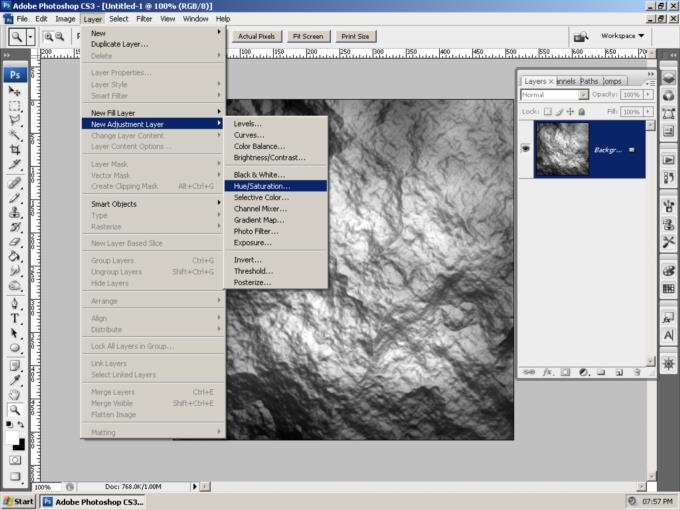
Task: Toggle lock position
Action: tap(570, 111)
